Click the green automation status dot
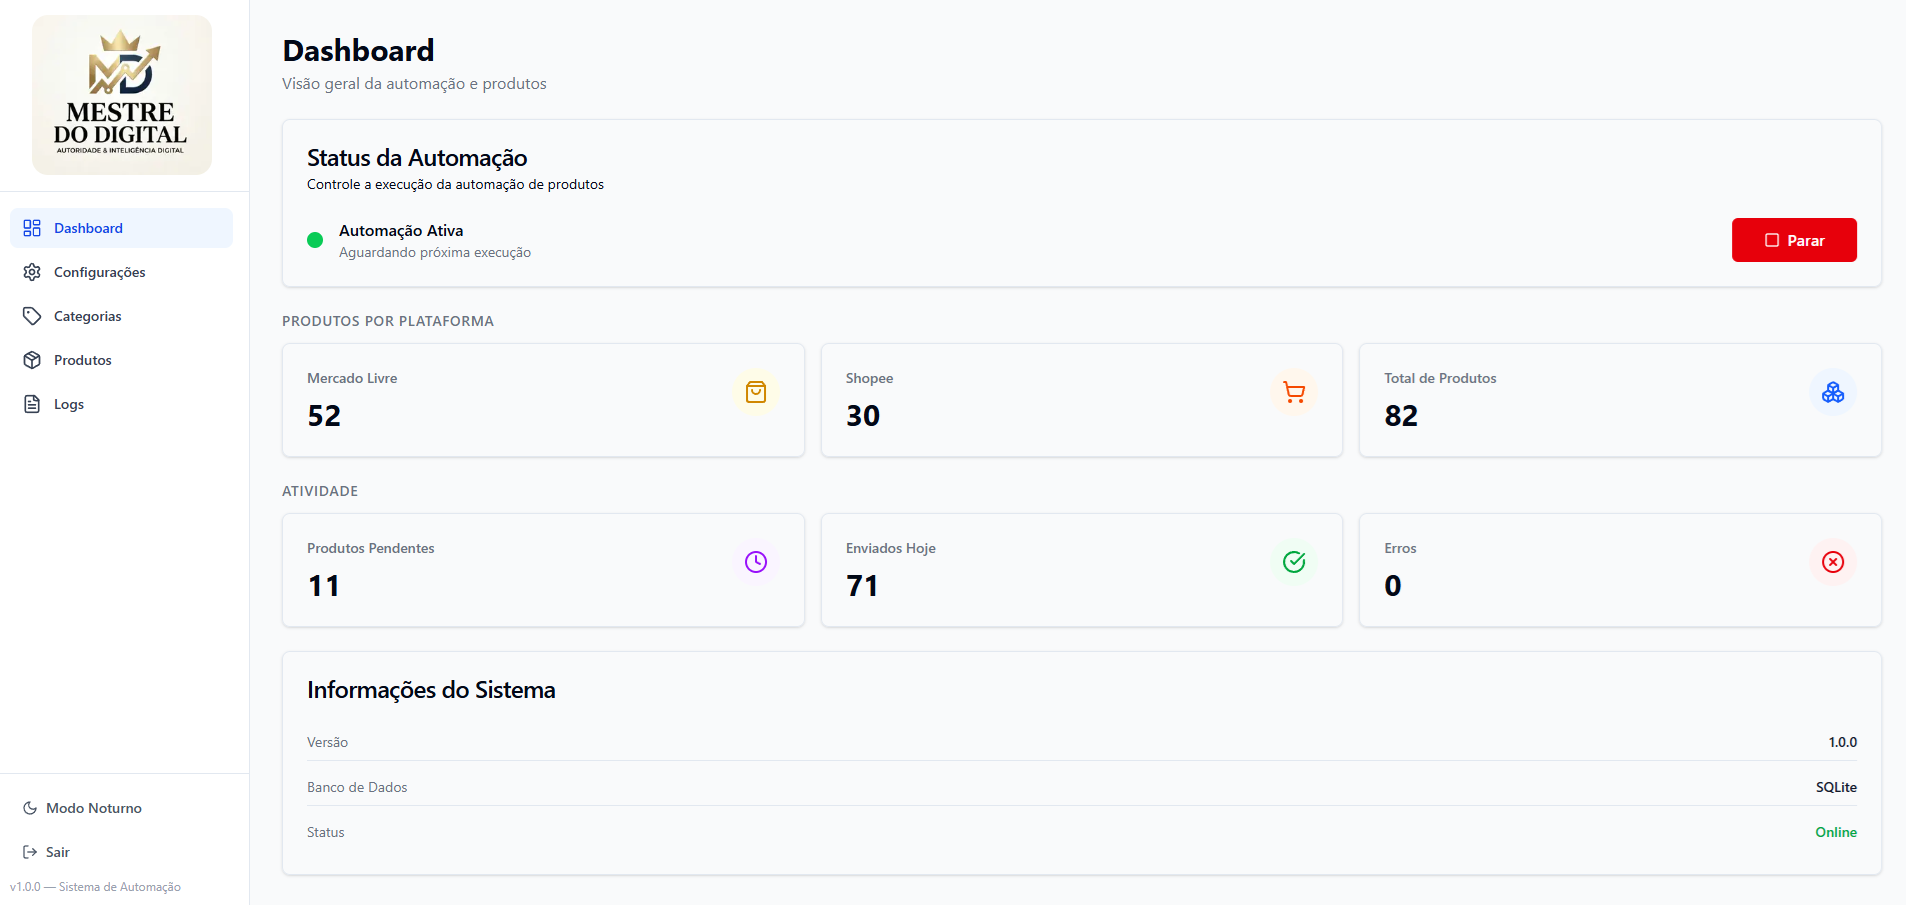 point(315,240)
